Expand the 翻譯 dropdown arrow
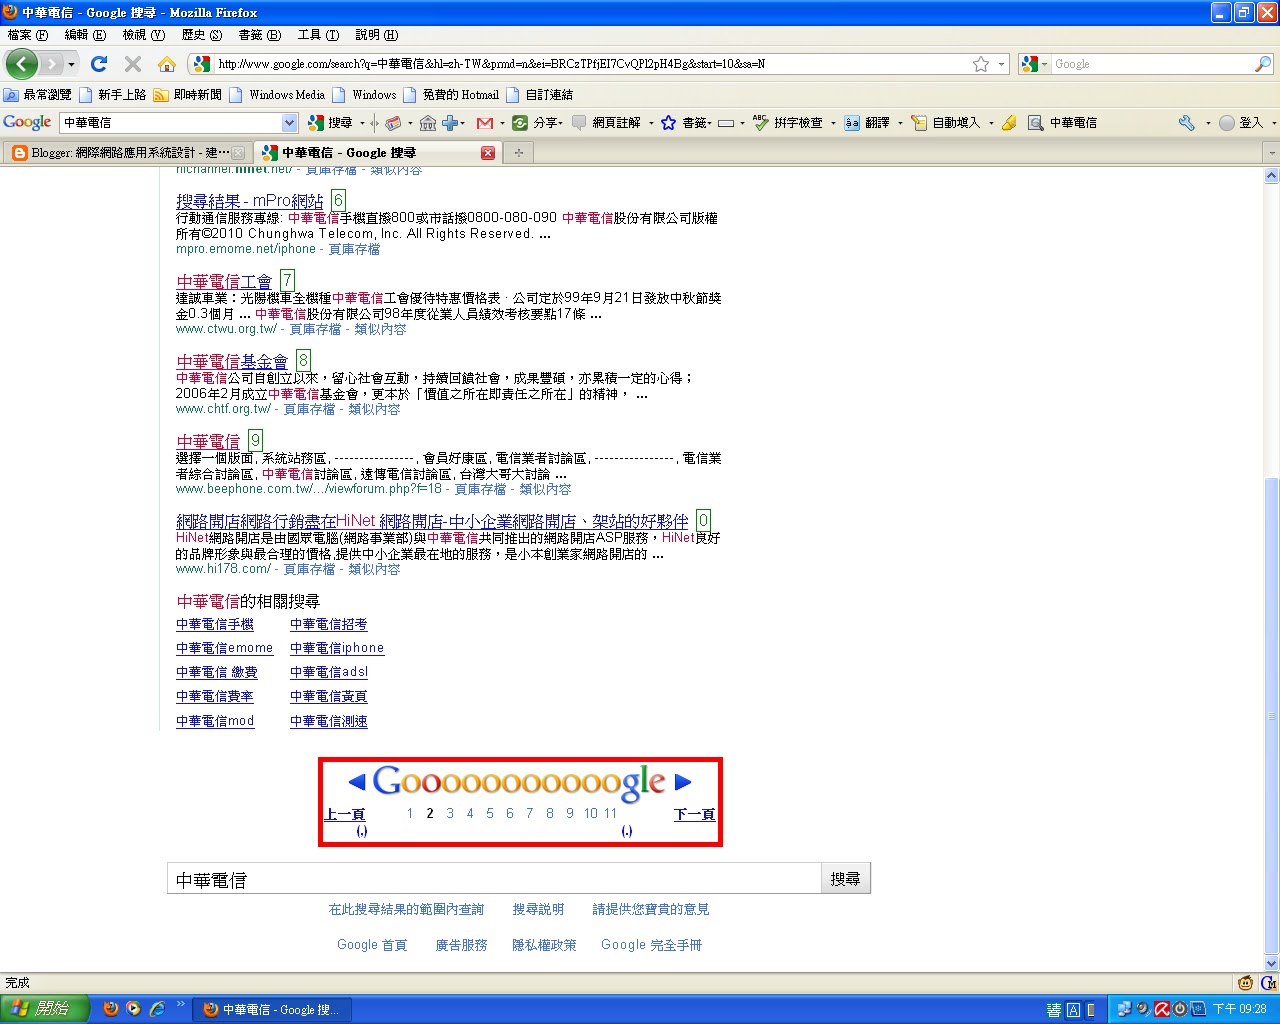This screenshot has height=1024, width=1280. (899, 123)
